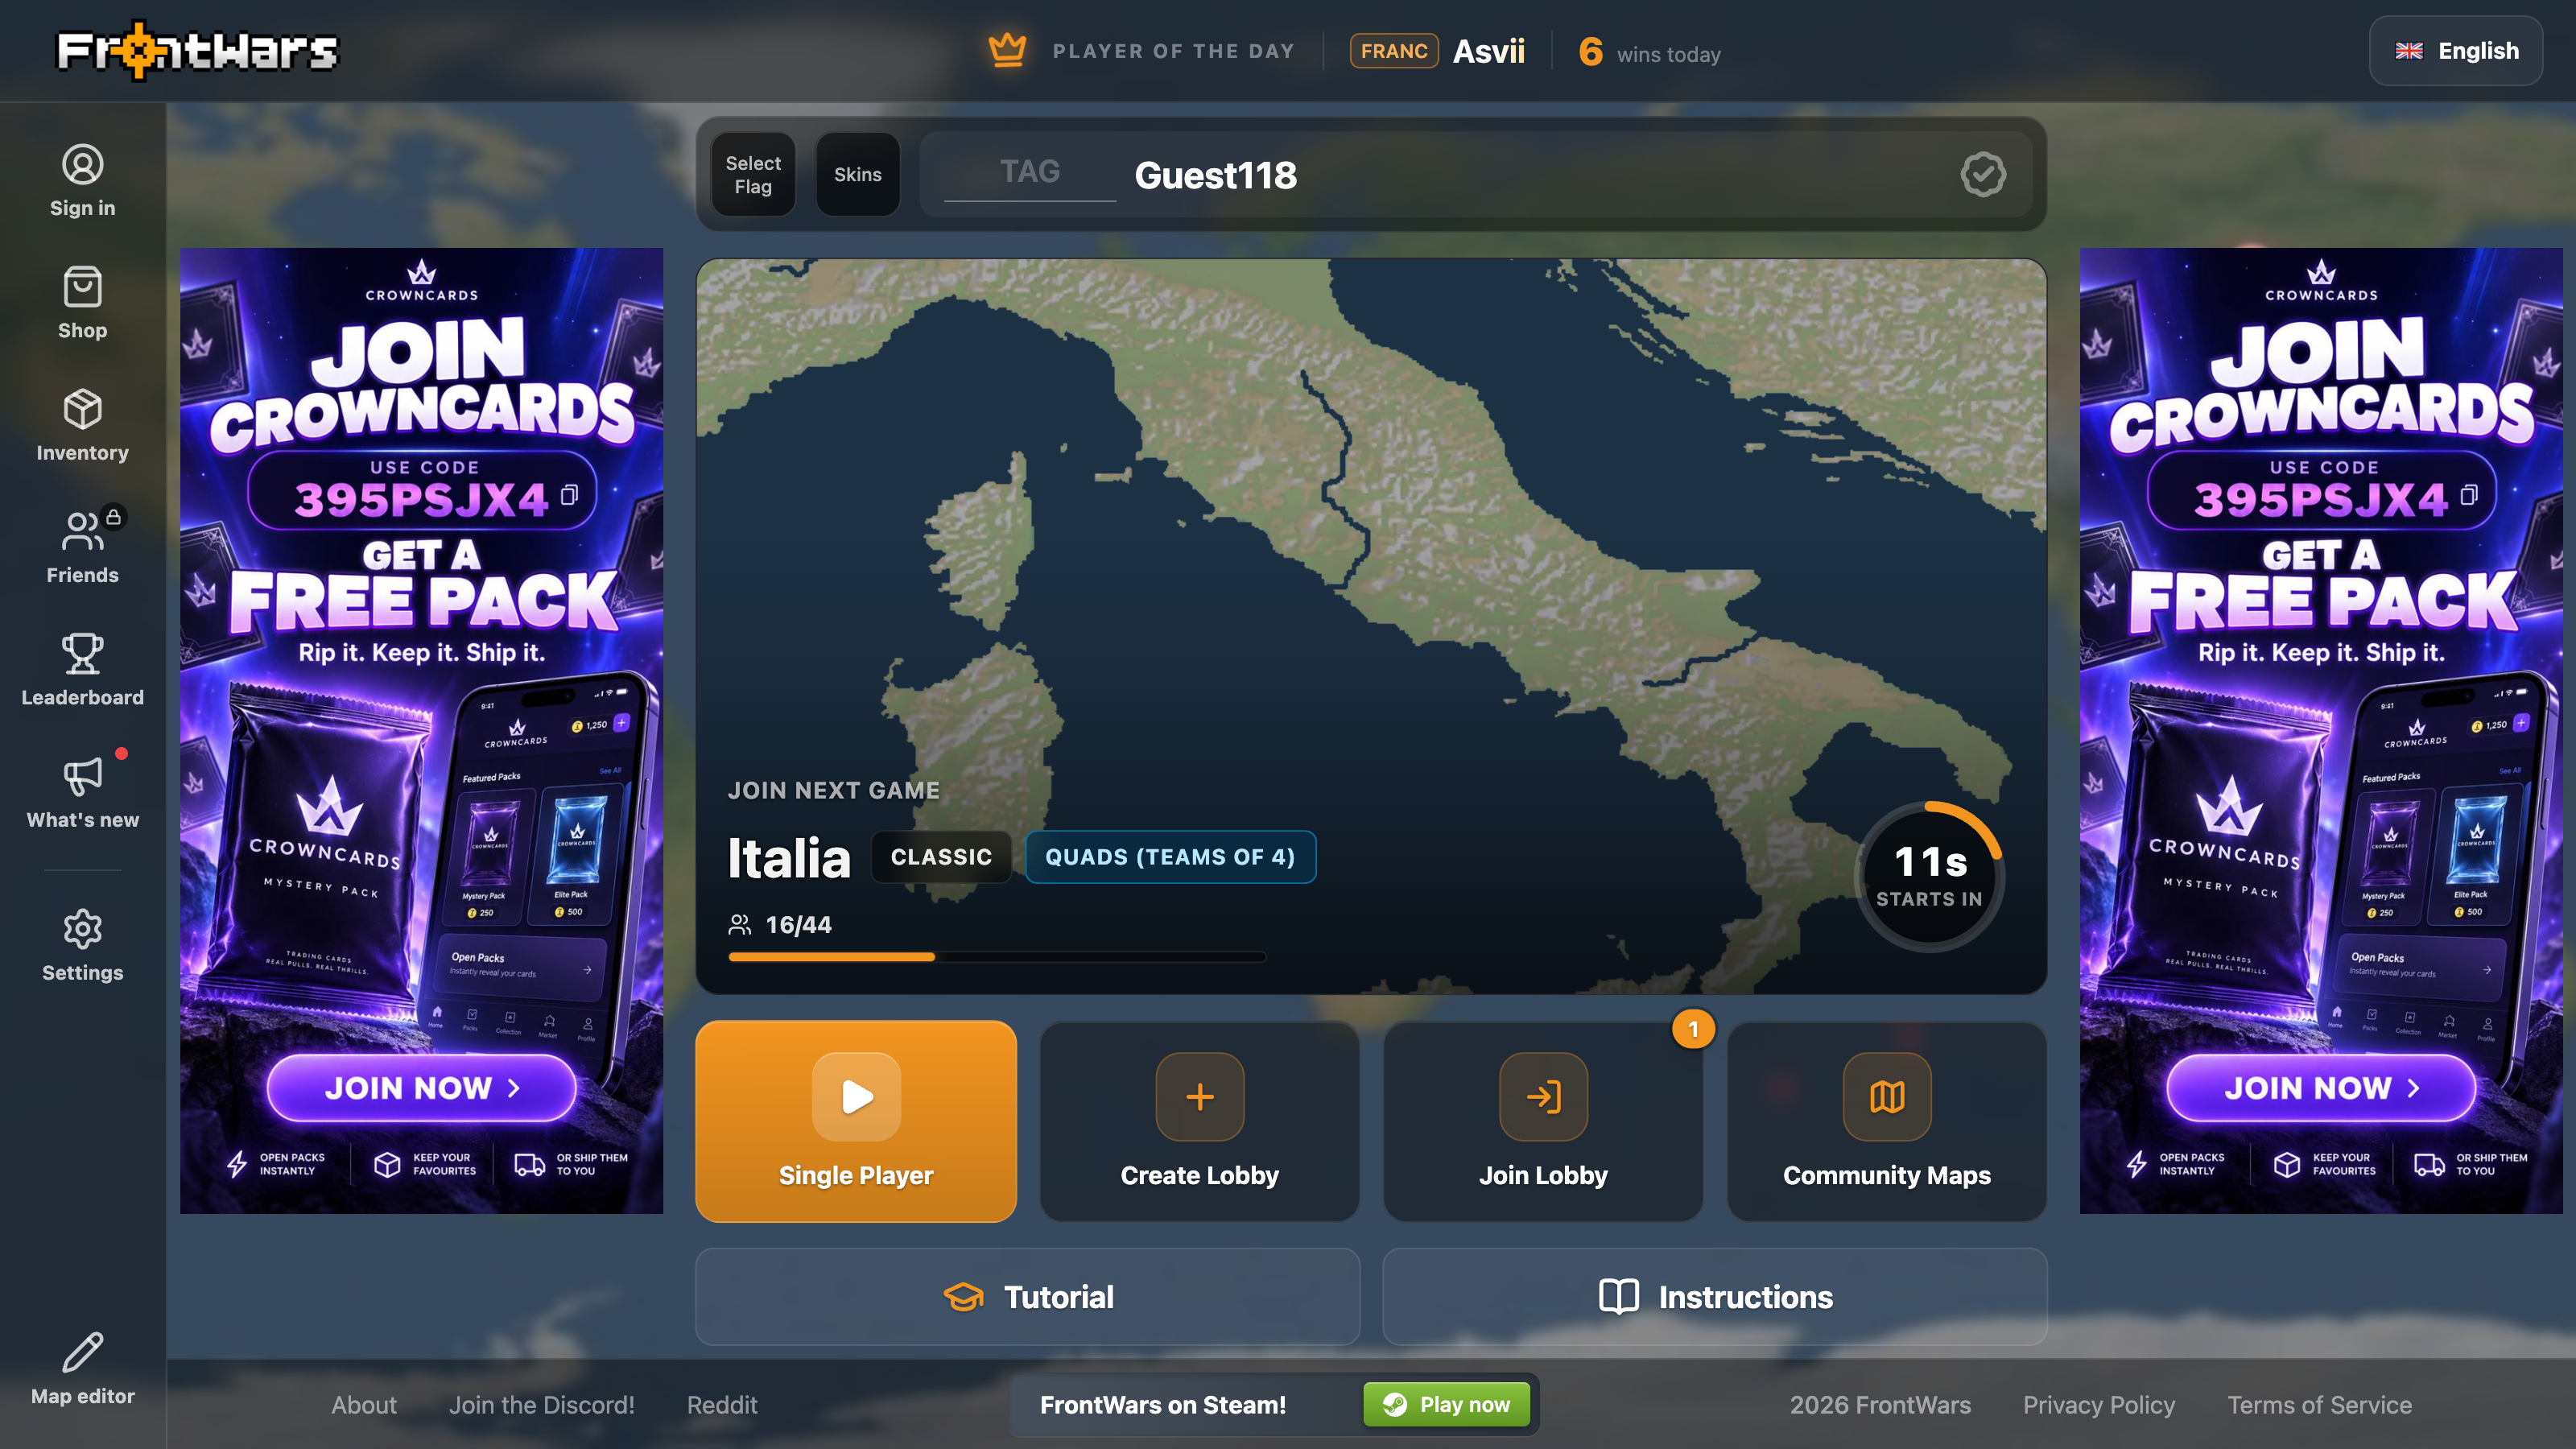Open the Sign in page
Screen dimensions: 2576x1449
pos(82,181)
